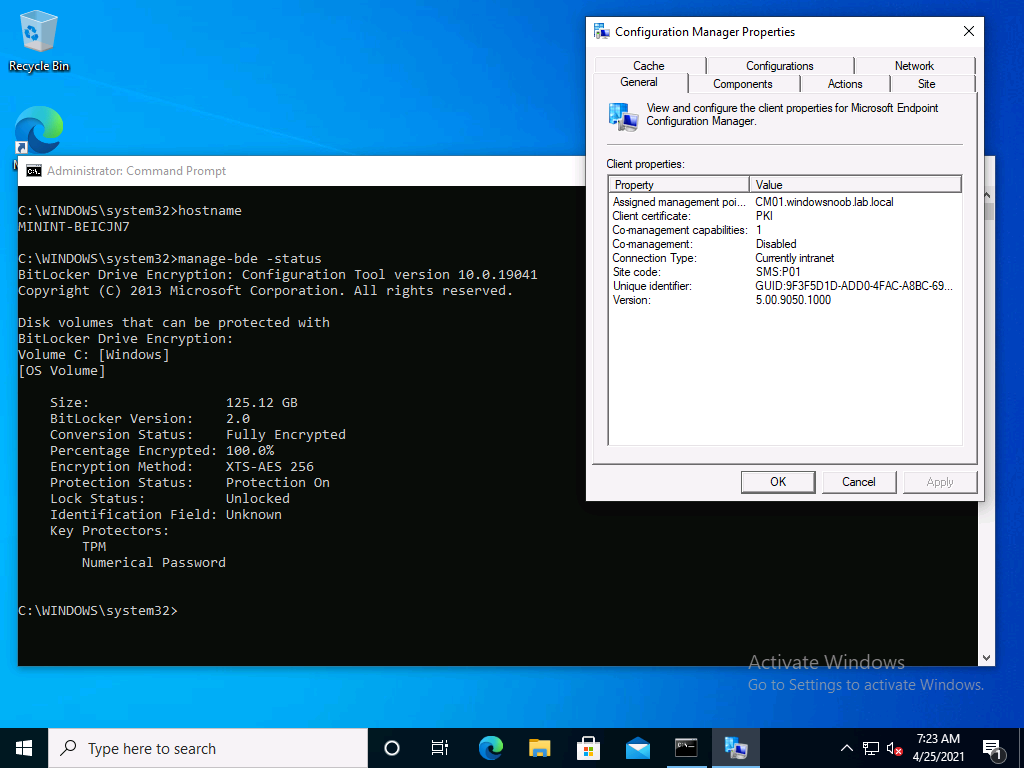Image resolution: width=1024 pixels, height=768 pixels.
Task: Open the Mail app on the taskbar
Action: coord(637,748)
